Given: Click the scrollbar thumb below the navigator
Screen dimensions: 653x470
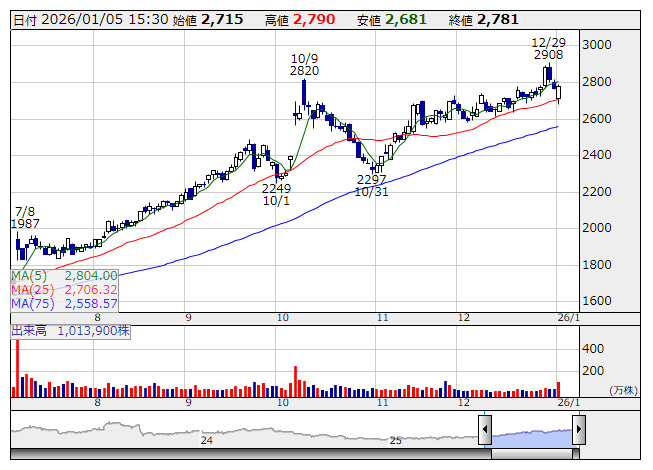Looking at the screenshot, I should coord(531,455).
